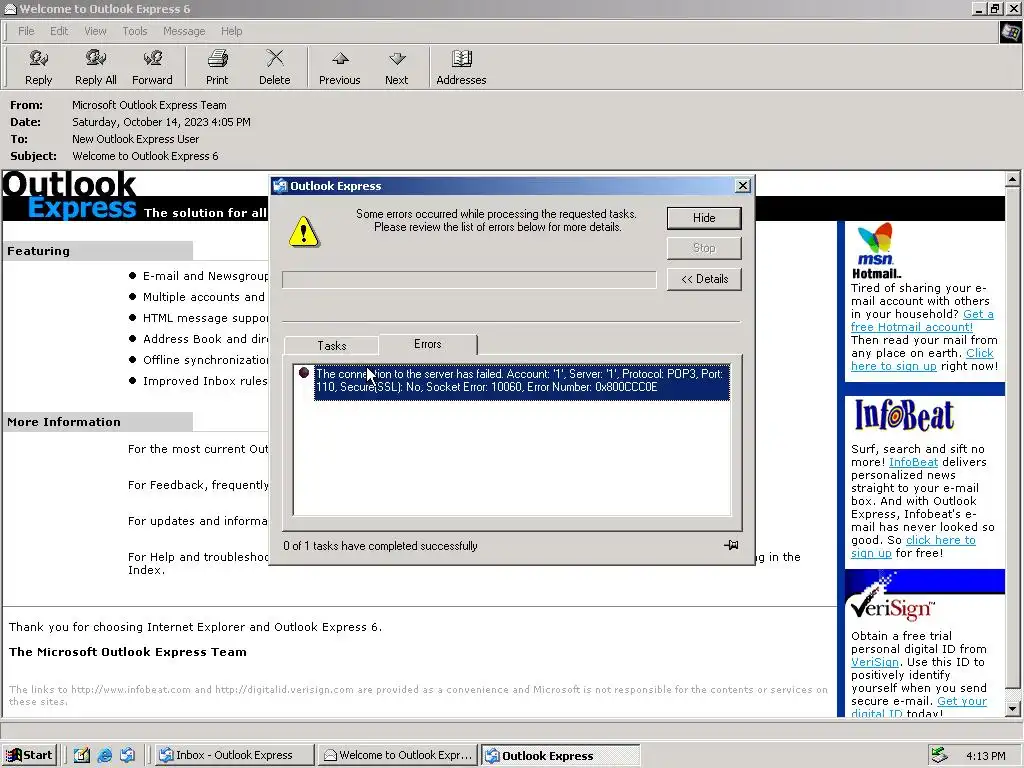
Task: Open the Click here to sign up Hotmail link
Action: click(x=922, y=359)
